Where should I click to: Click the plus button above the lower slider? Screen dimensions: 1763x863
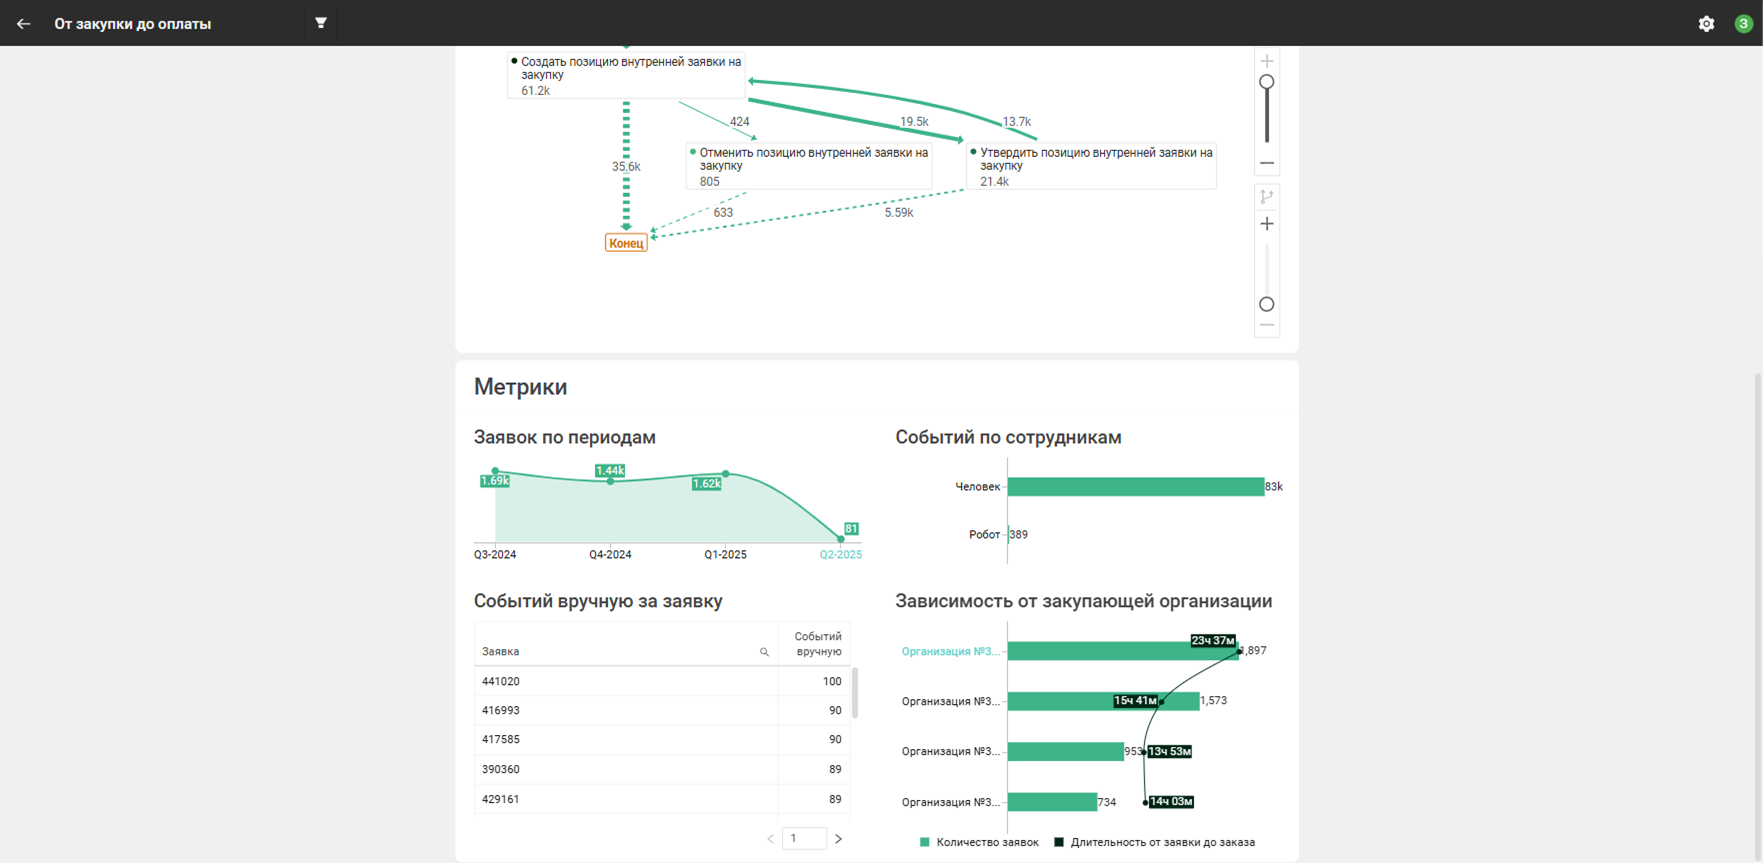[x=1267, y=224]
